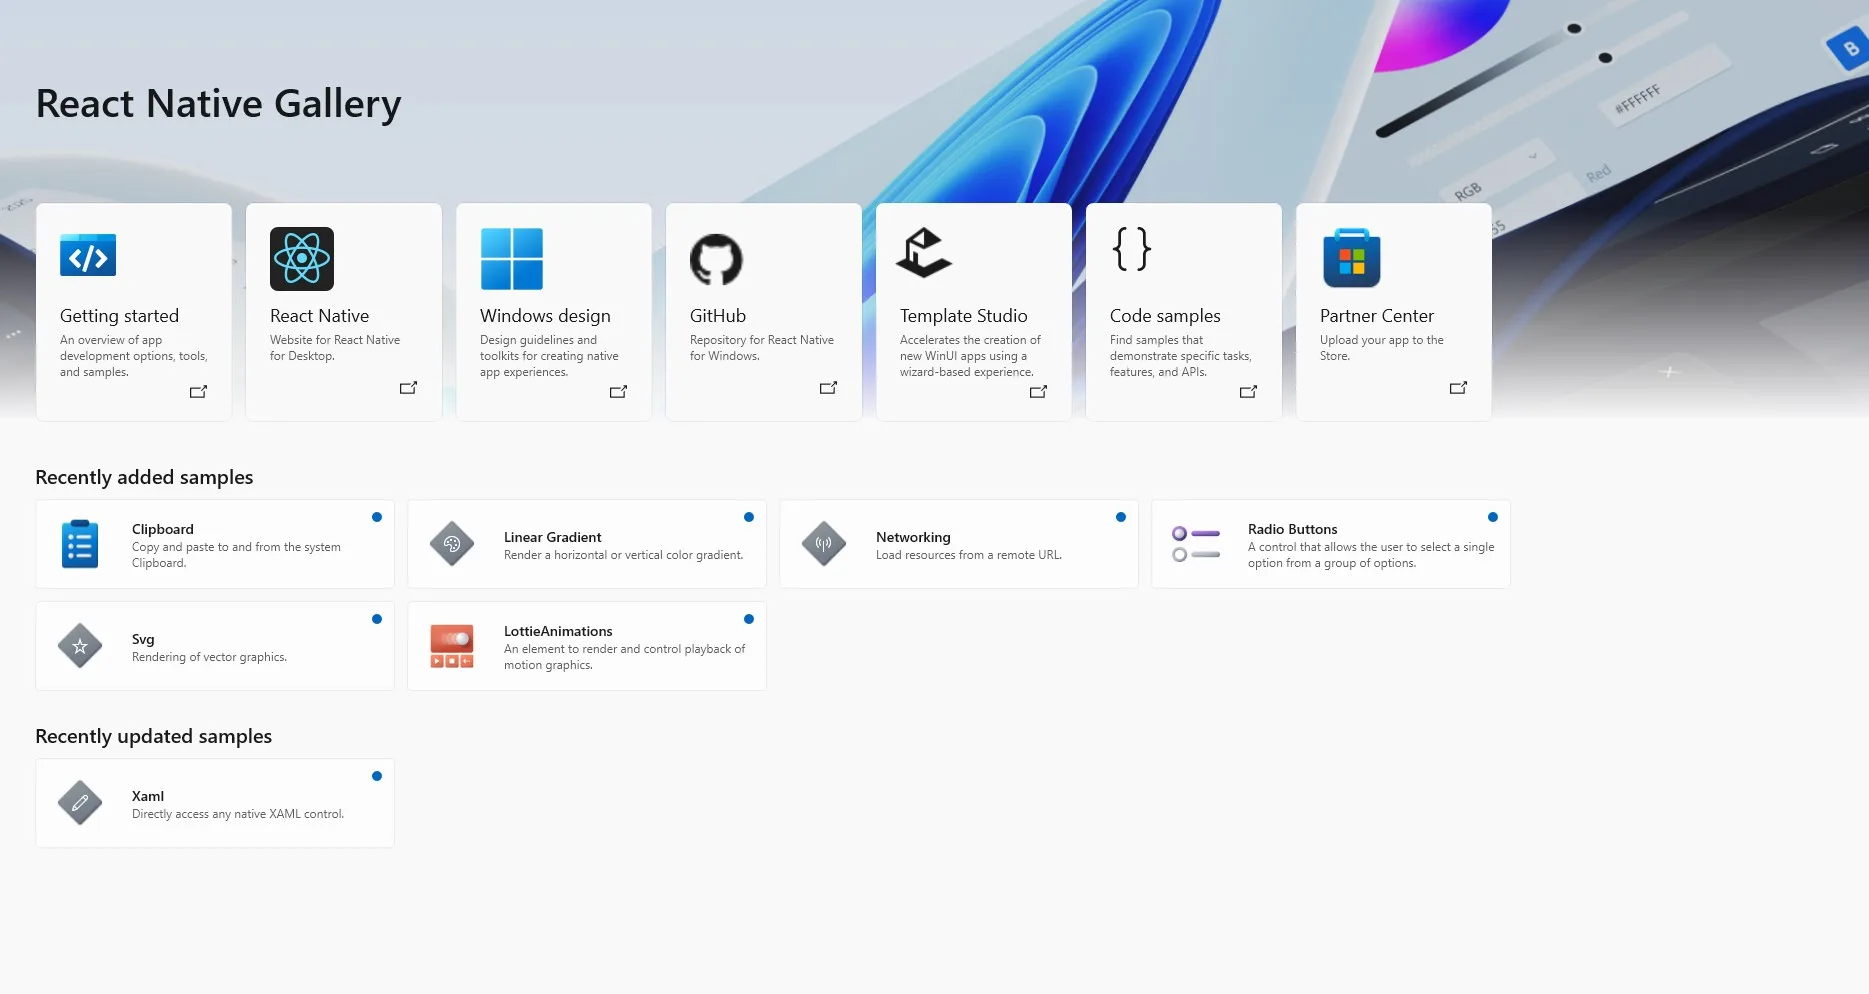Open the Partner Center title link
Viewport: 1869px width, 994px height.
point(1377,316)
